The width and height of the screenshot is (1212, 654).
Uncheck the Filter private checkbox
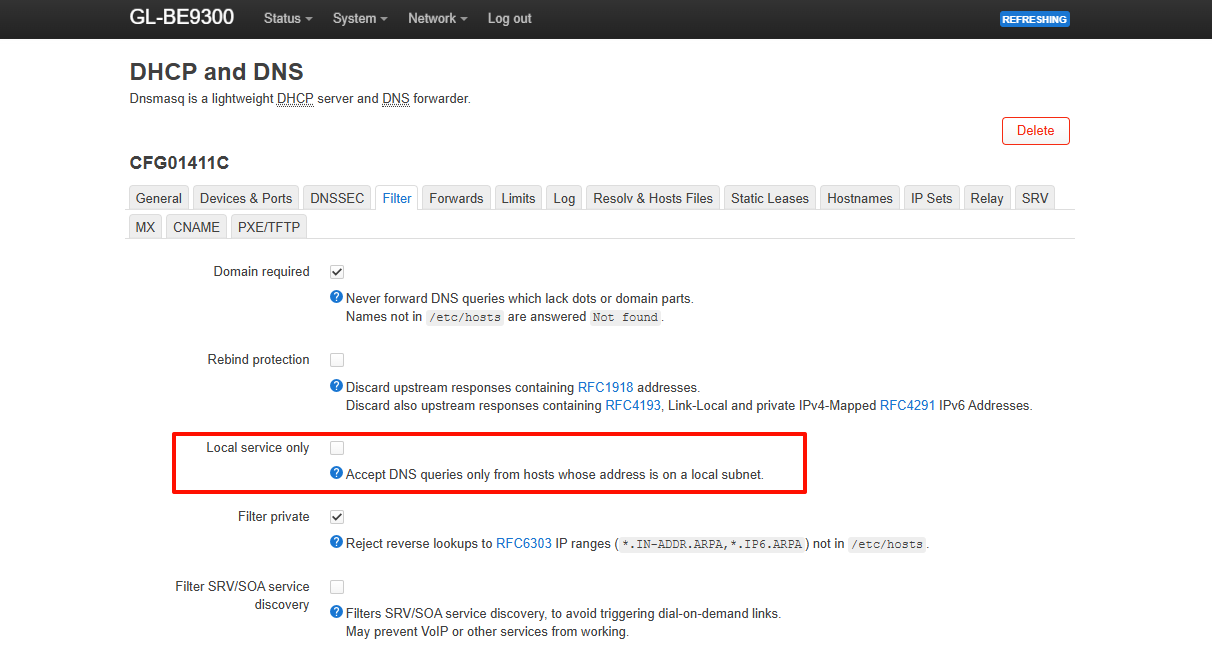337,517
